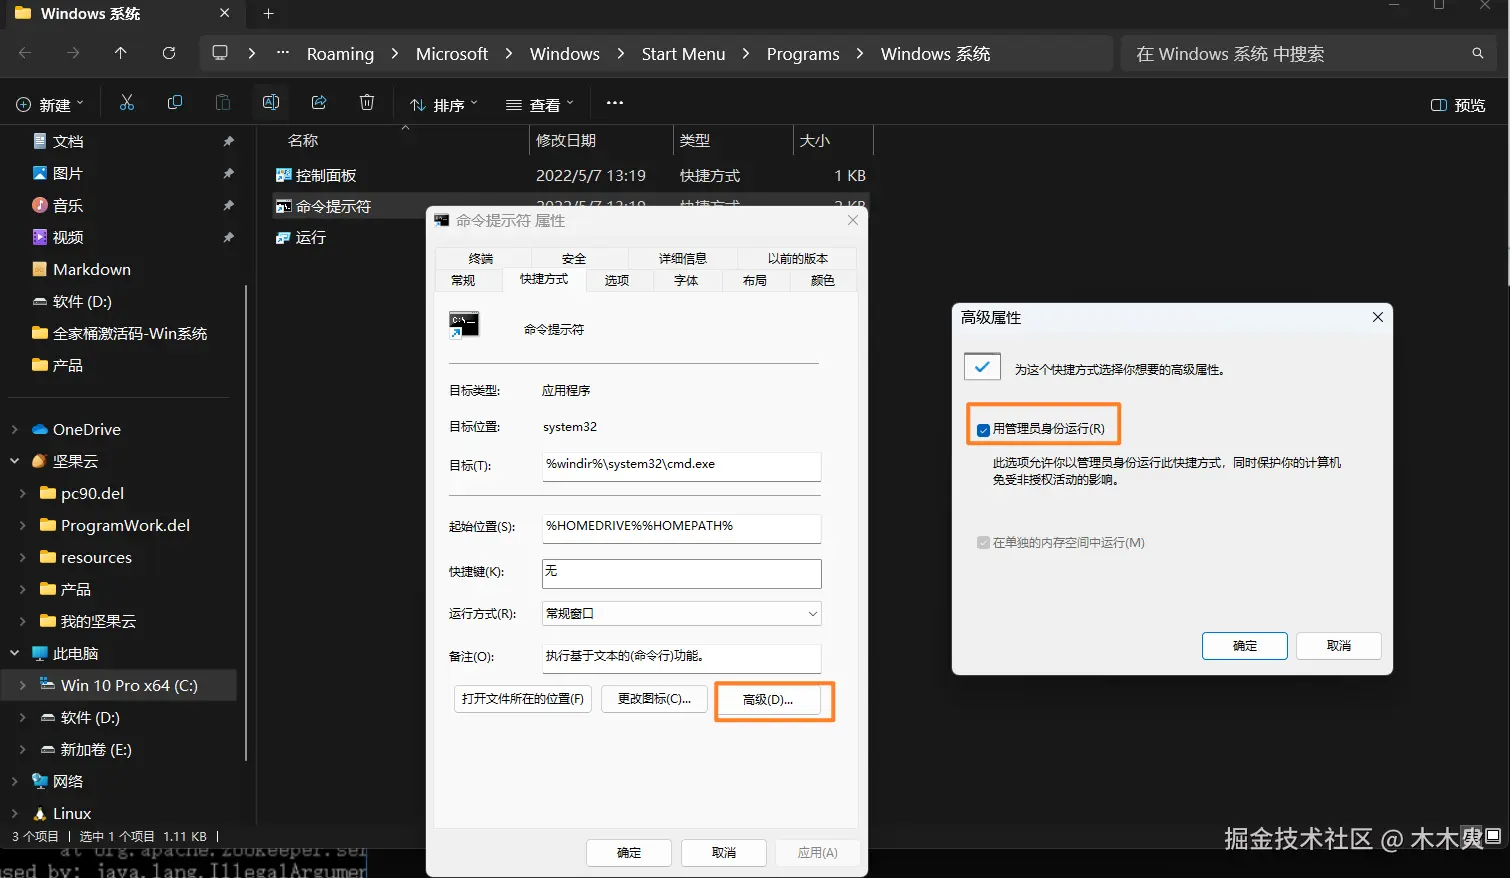This screenshot has width=1510, height=878.
Task: Switch to the 常规 tab in properties
Action: [x=463, y=281]
